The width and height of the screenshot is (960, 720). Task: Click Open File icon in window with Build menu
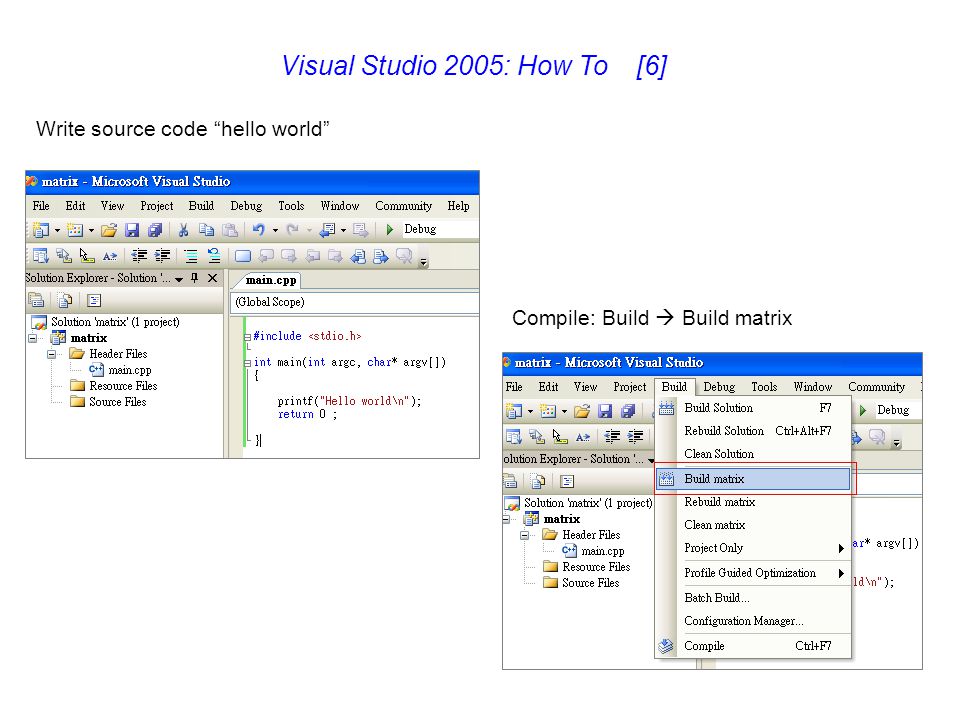582,411
